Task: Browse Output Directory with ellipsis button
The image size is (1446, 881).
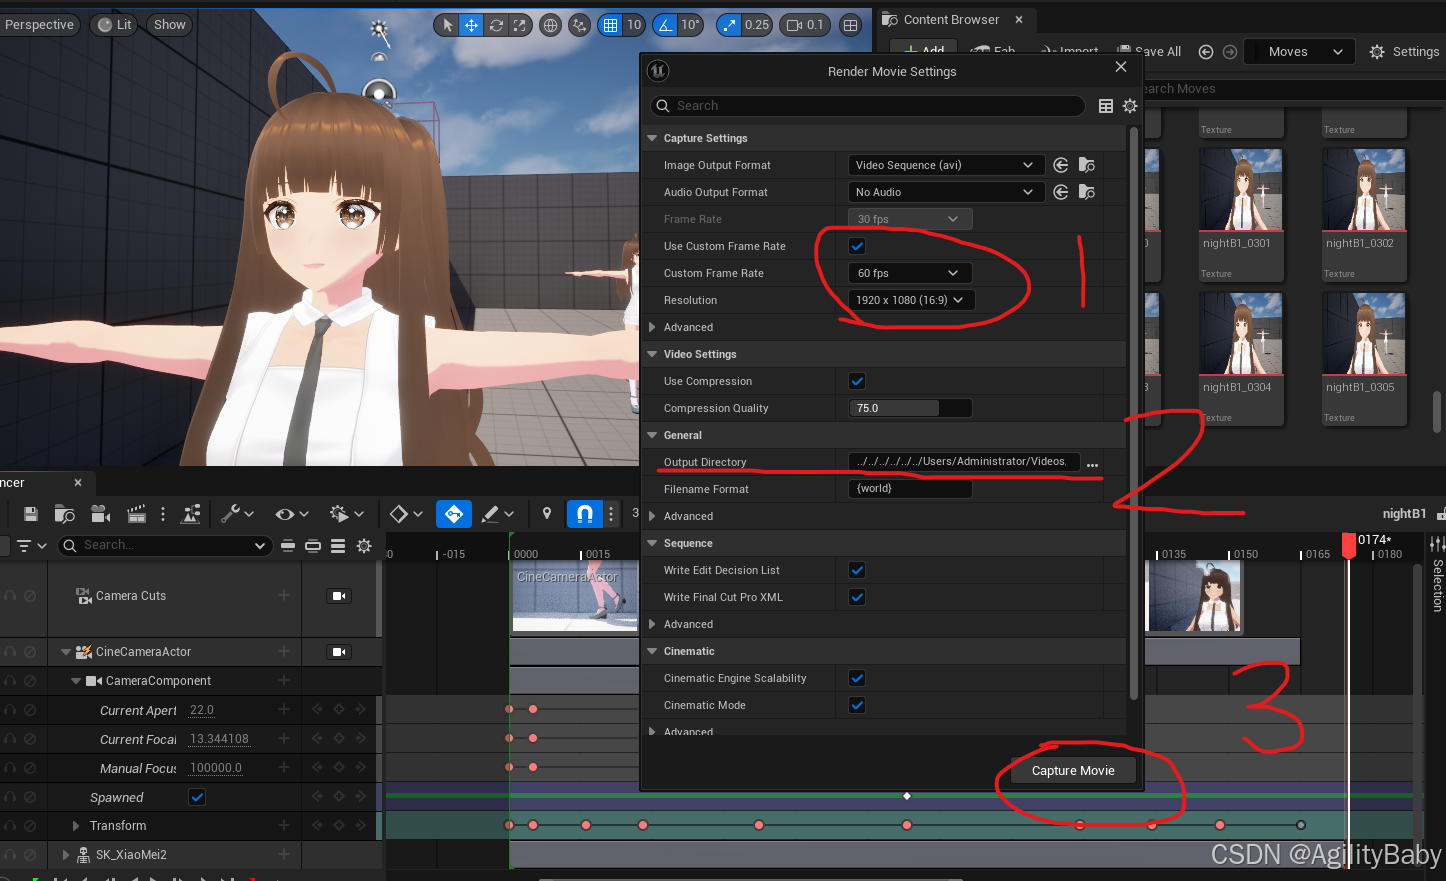Action: (1092, 464)
